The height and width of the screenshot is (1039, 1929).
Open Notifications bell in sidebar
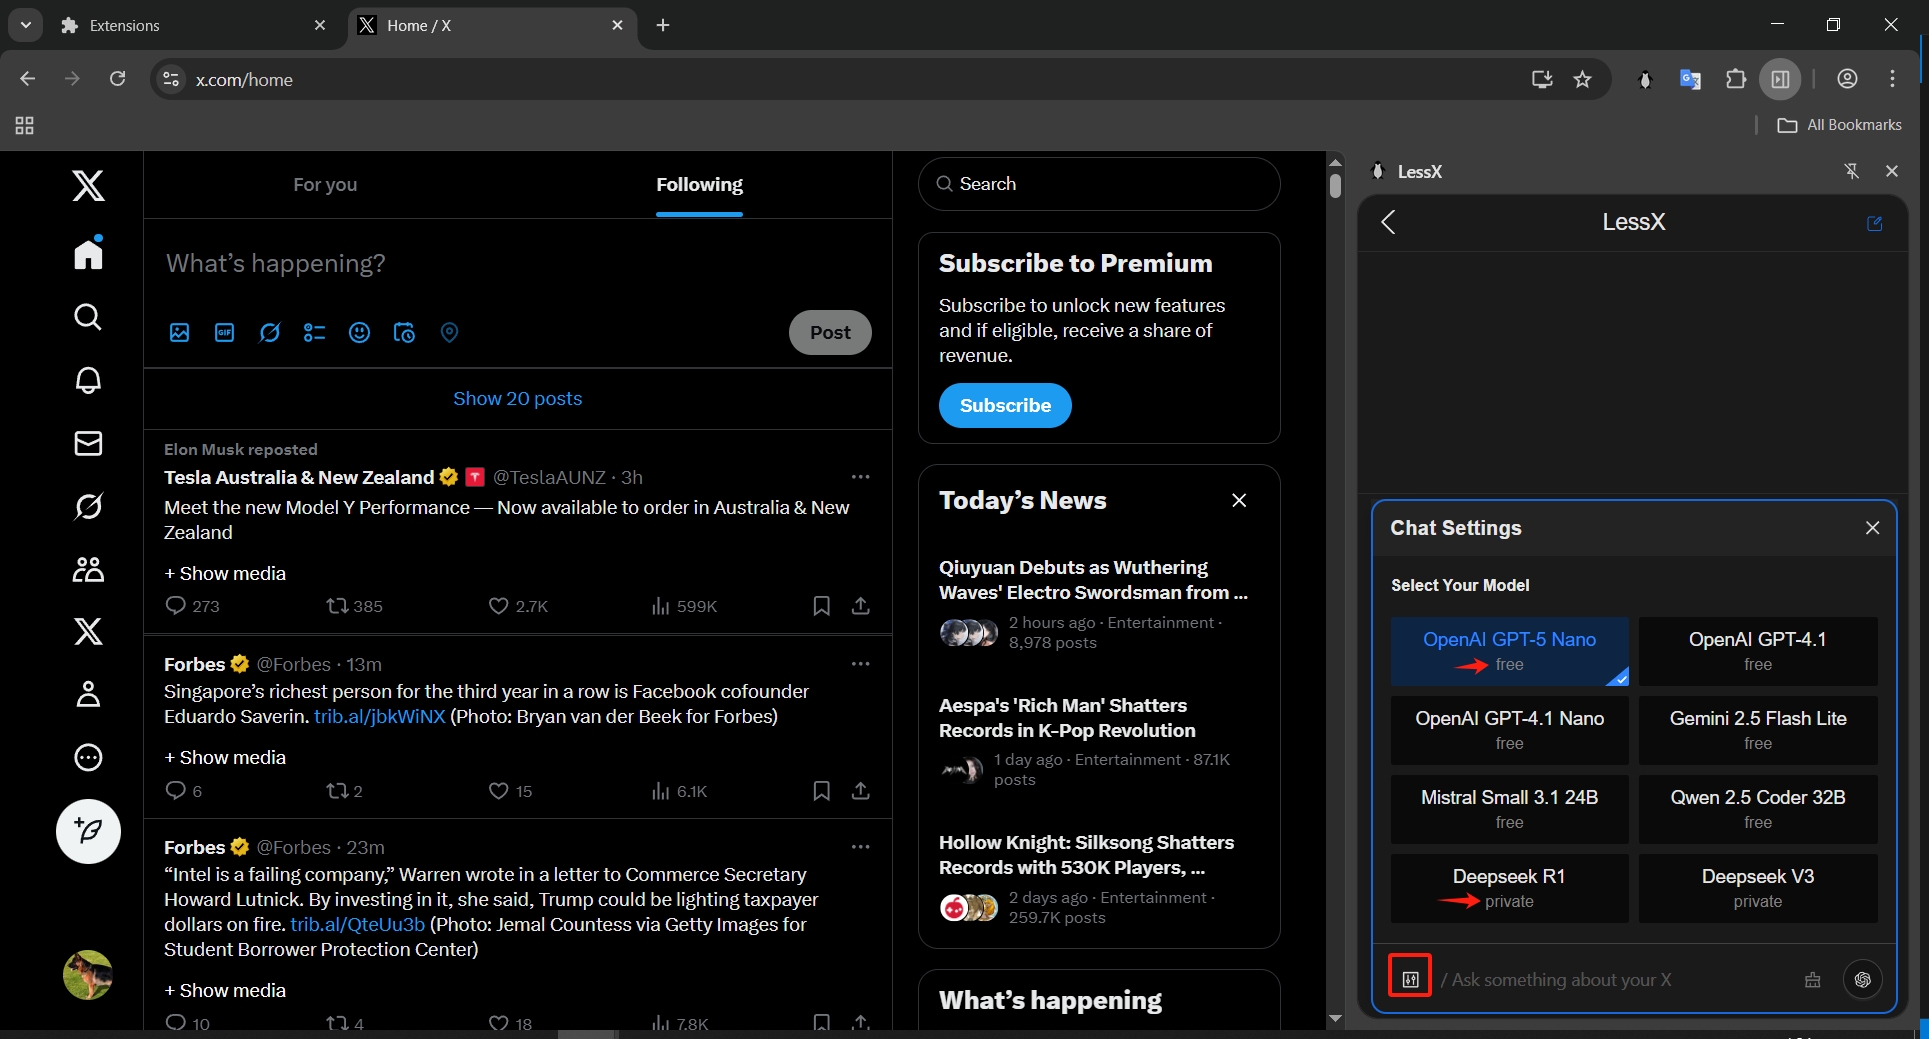tap(88, 380)
